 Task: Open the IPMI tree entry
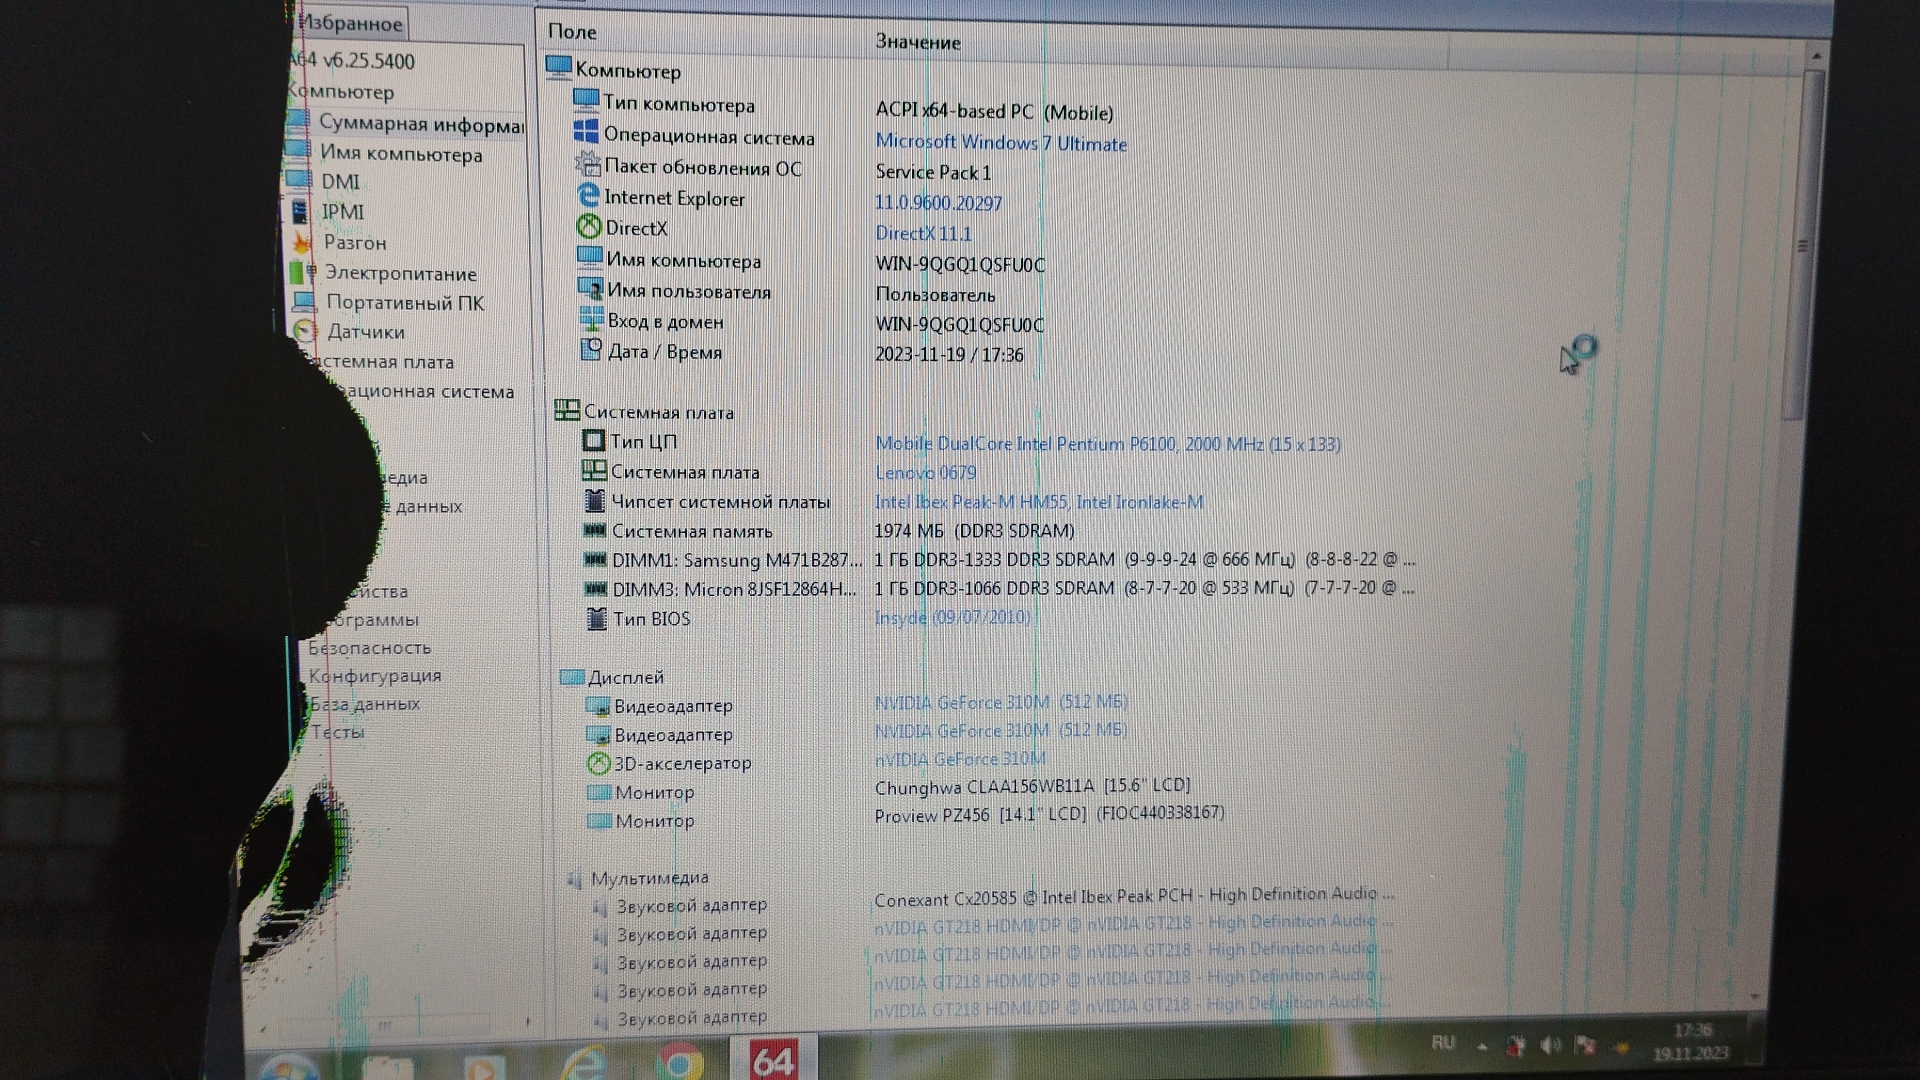click(342, 212)
